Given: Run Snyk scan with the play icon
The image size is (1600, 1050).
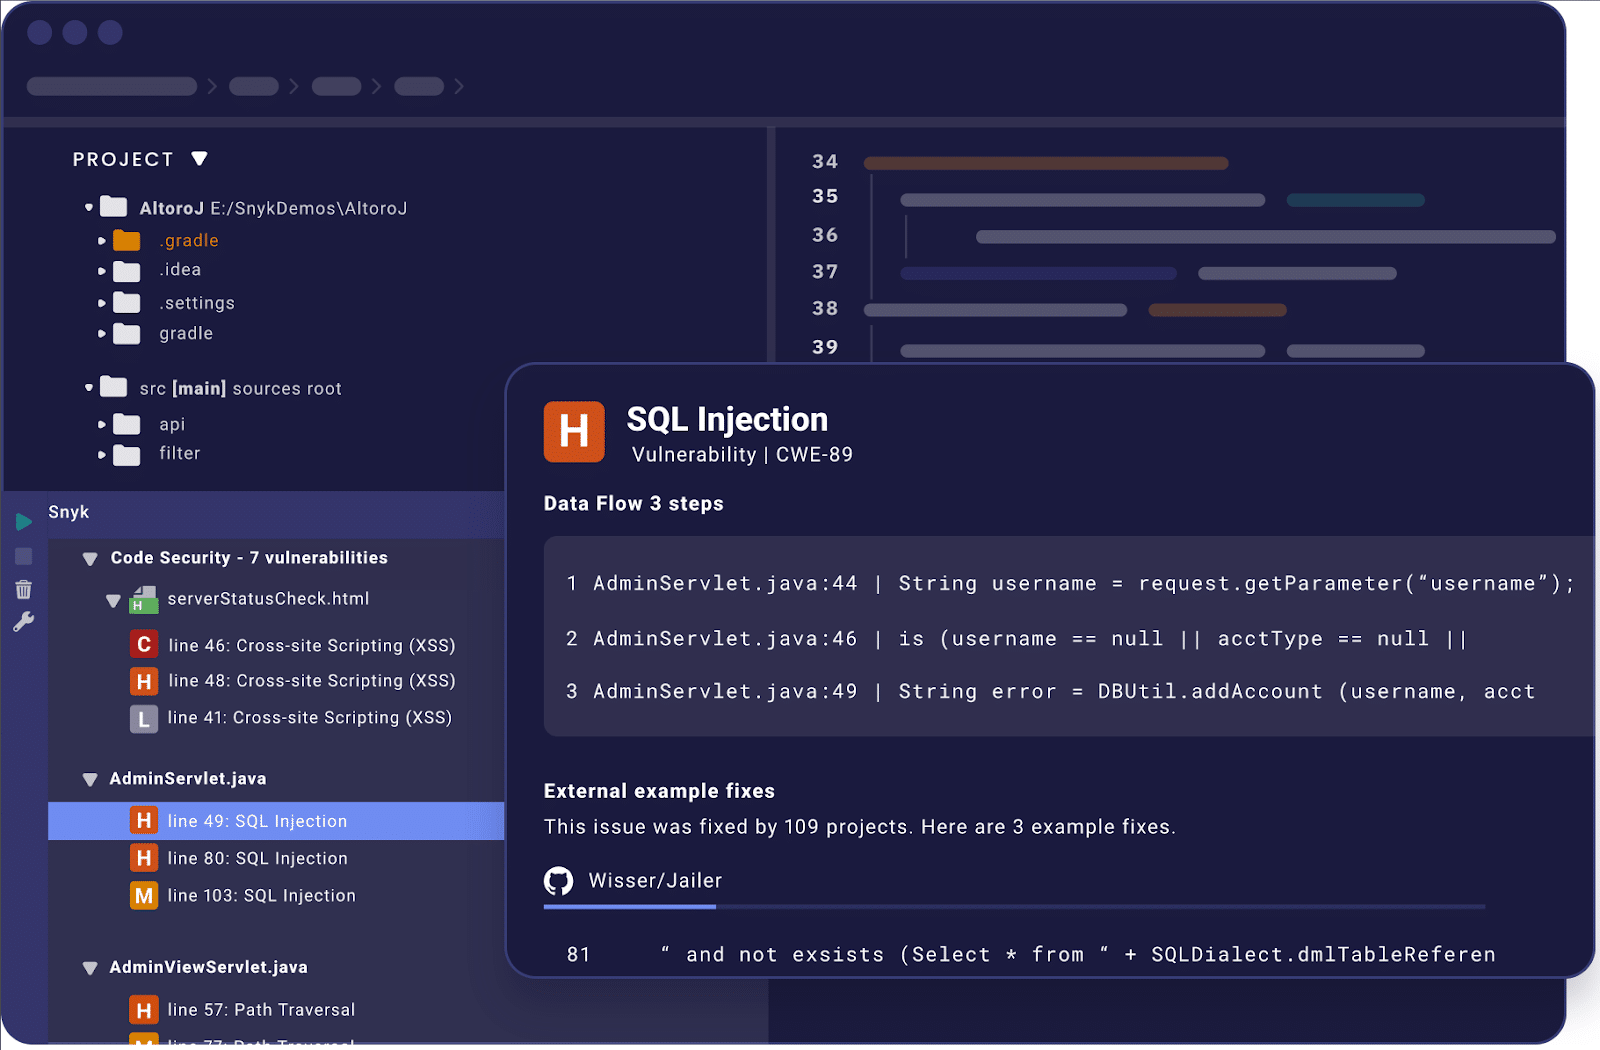Looking at the screenshot, I should 24,522.
